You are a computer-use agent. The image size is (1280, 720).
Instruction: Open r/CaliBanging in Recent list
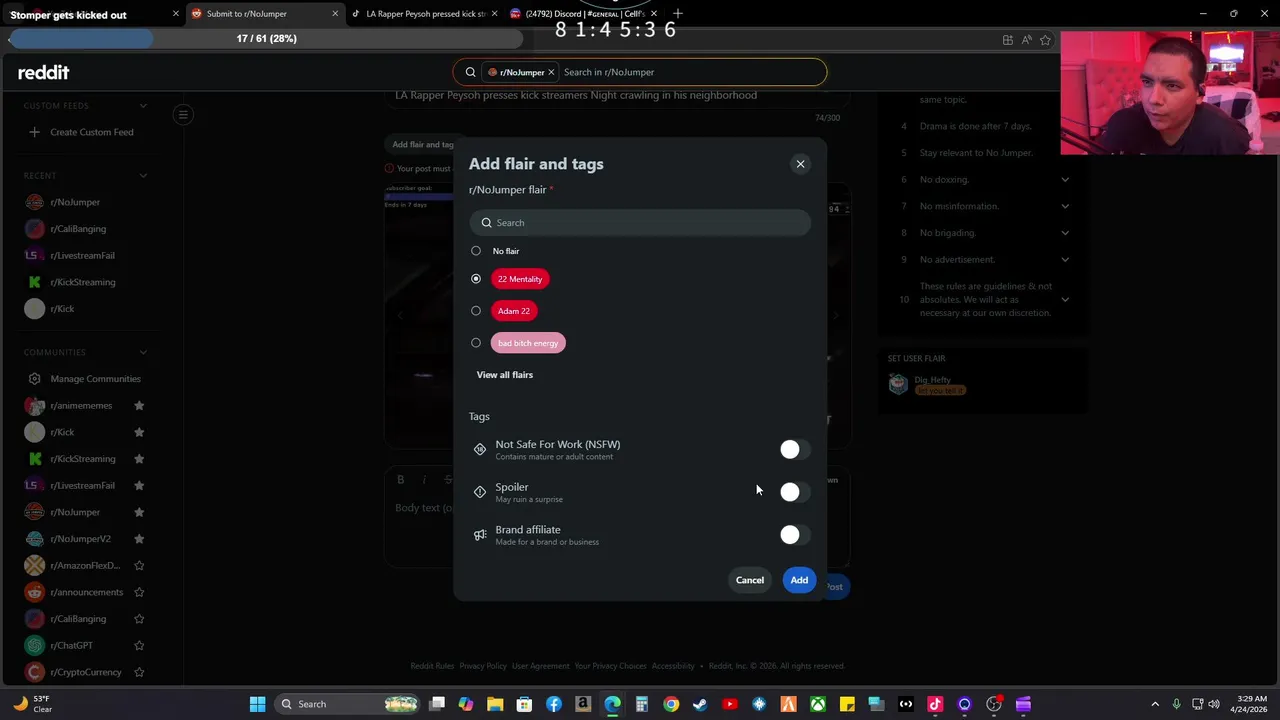[x=78, y=229]
